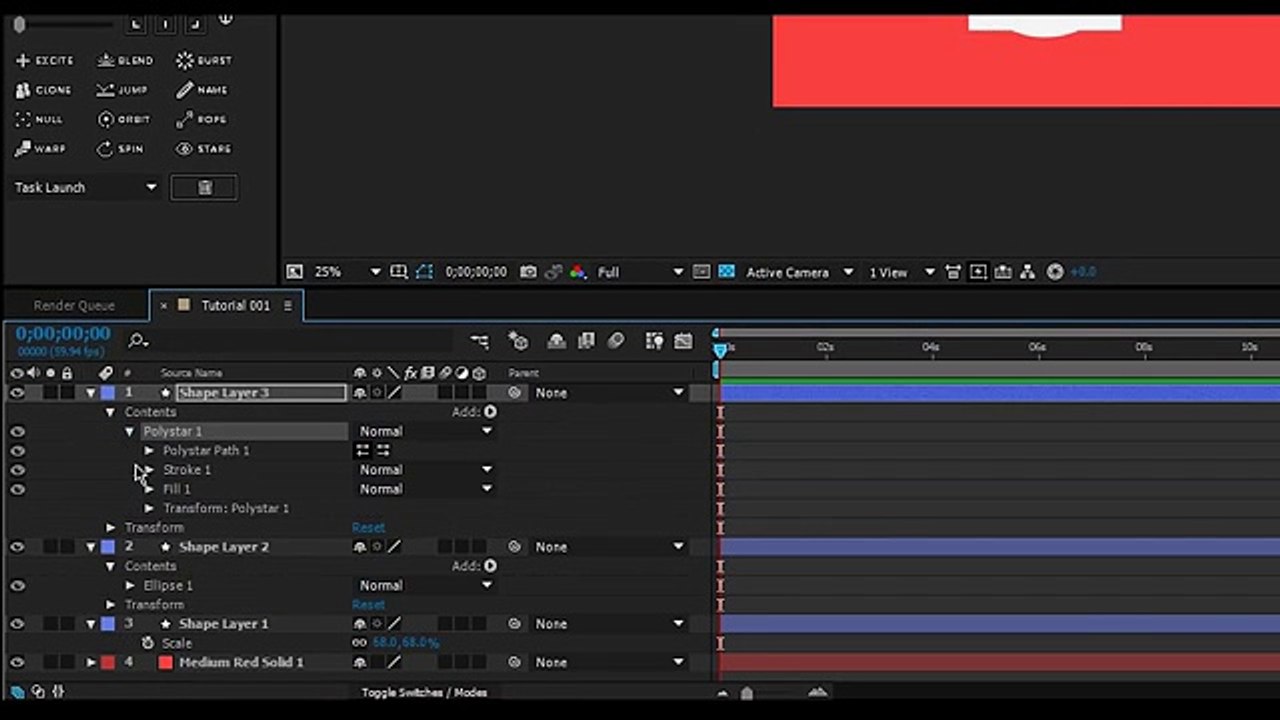Screen dimensions: 1280x720
Task: Click the timeline zoom slider handle
Action: (x=746, y=693)
